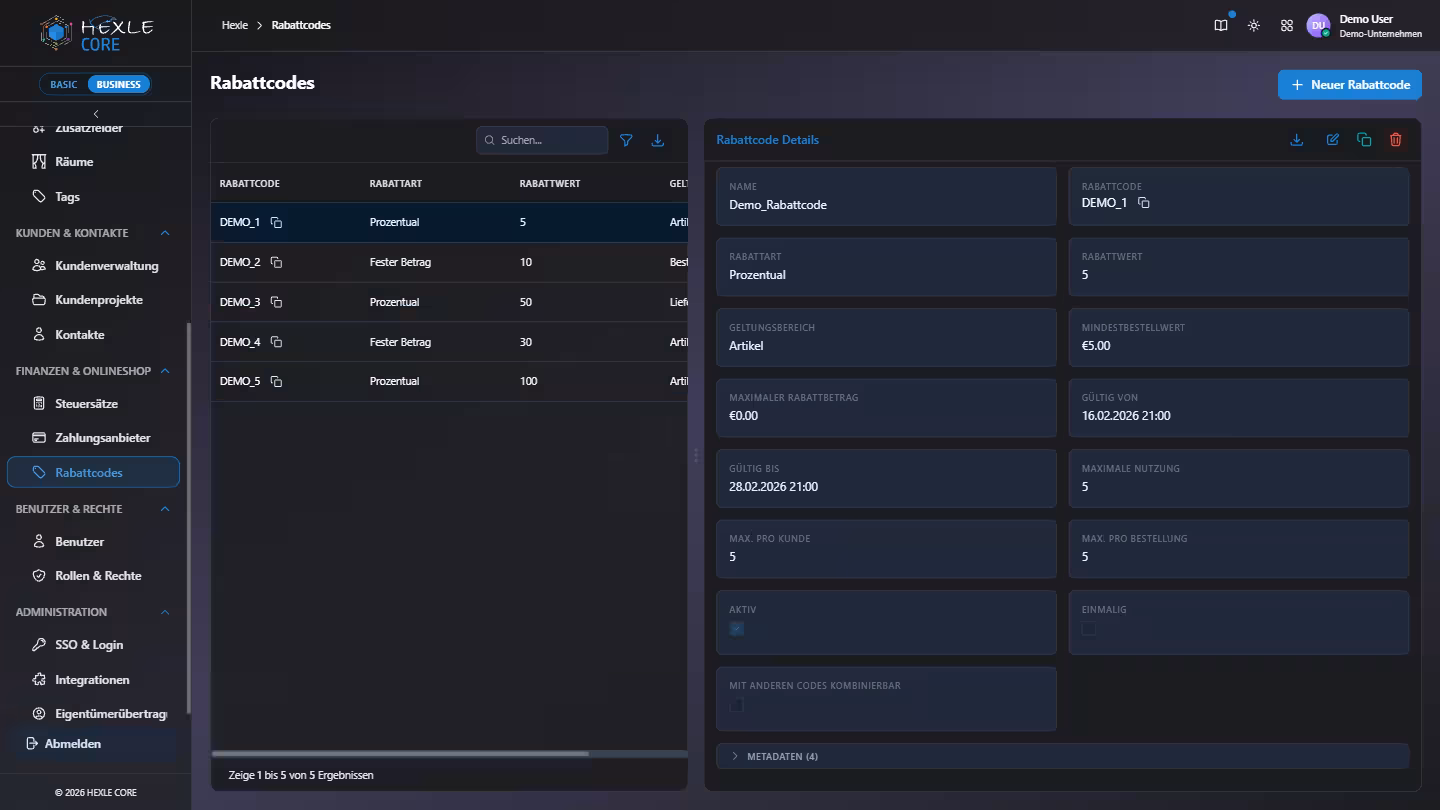Screen dimensions: 1440x810
Task: Edit the selected Rabattcode
Action: click(x=1333, y=140)
